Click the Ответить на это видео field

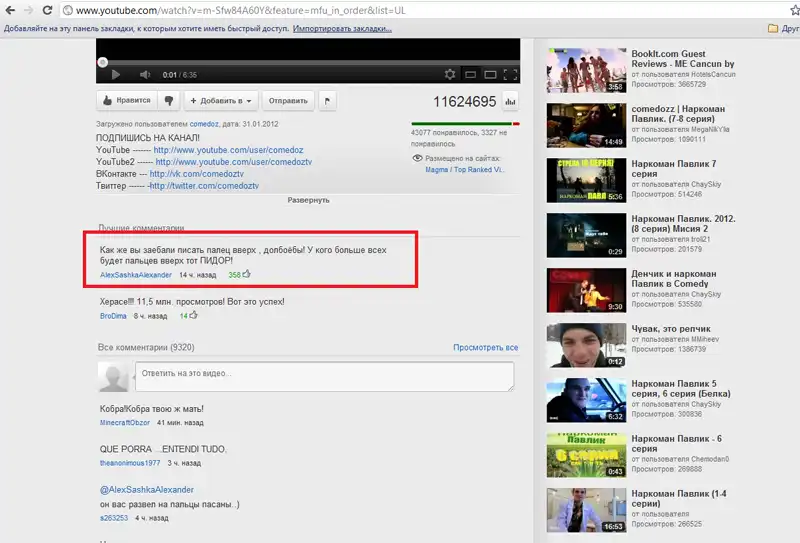(326, 376)
